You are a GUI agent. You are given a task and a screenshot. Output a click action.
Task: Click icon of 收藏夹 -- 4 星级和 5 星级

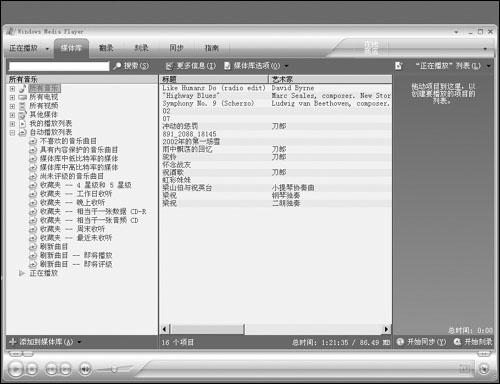33,185
